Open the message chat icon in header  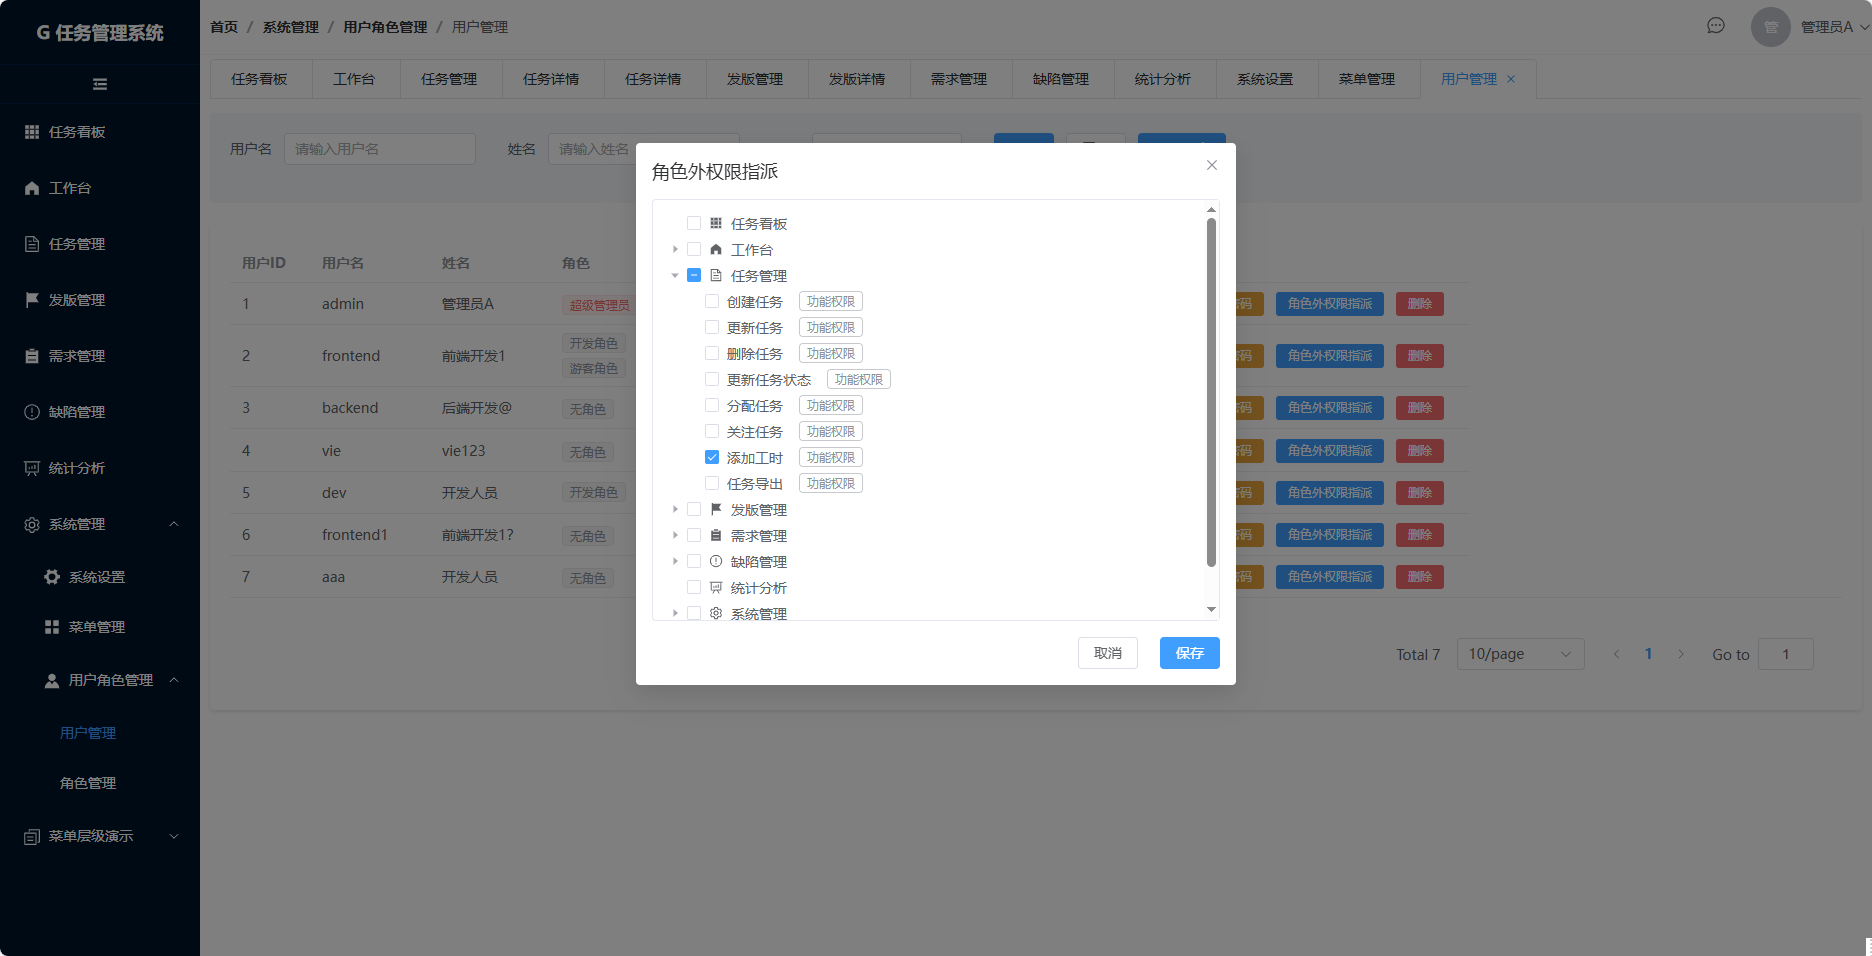click(1716, 26)
